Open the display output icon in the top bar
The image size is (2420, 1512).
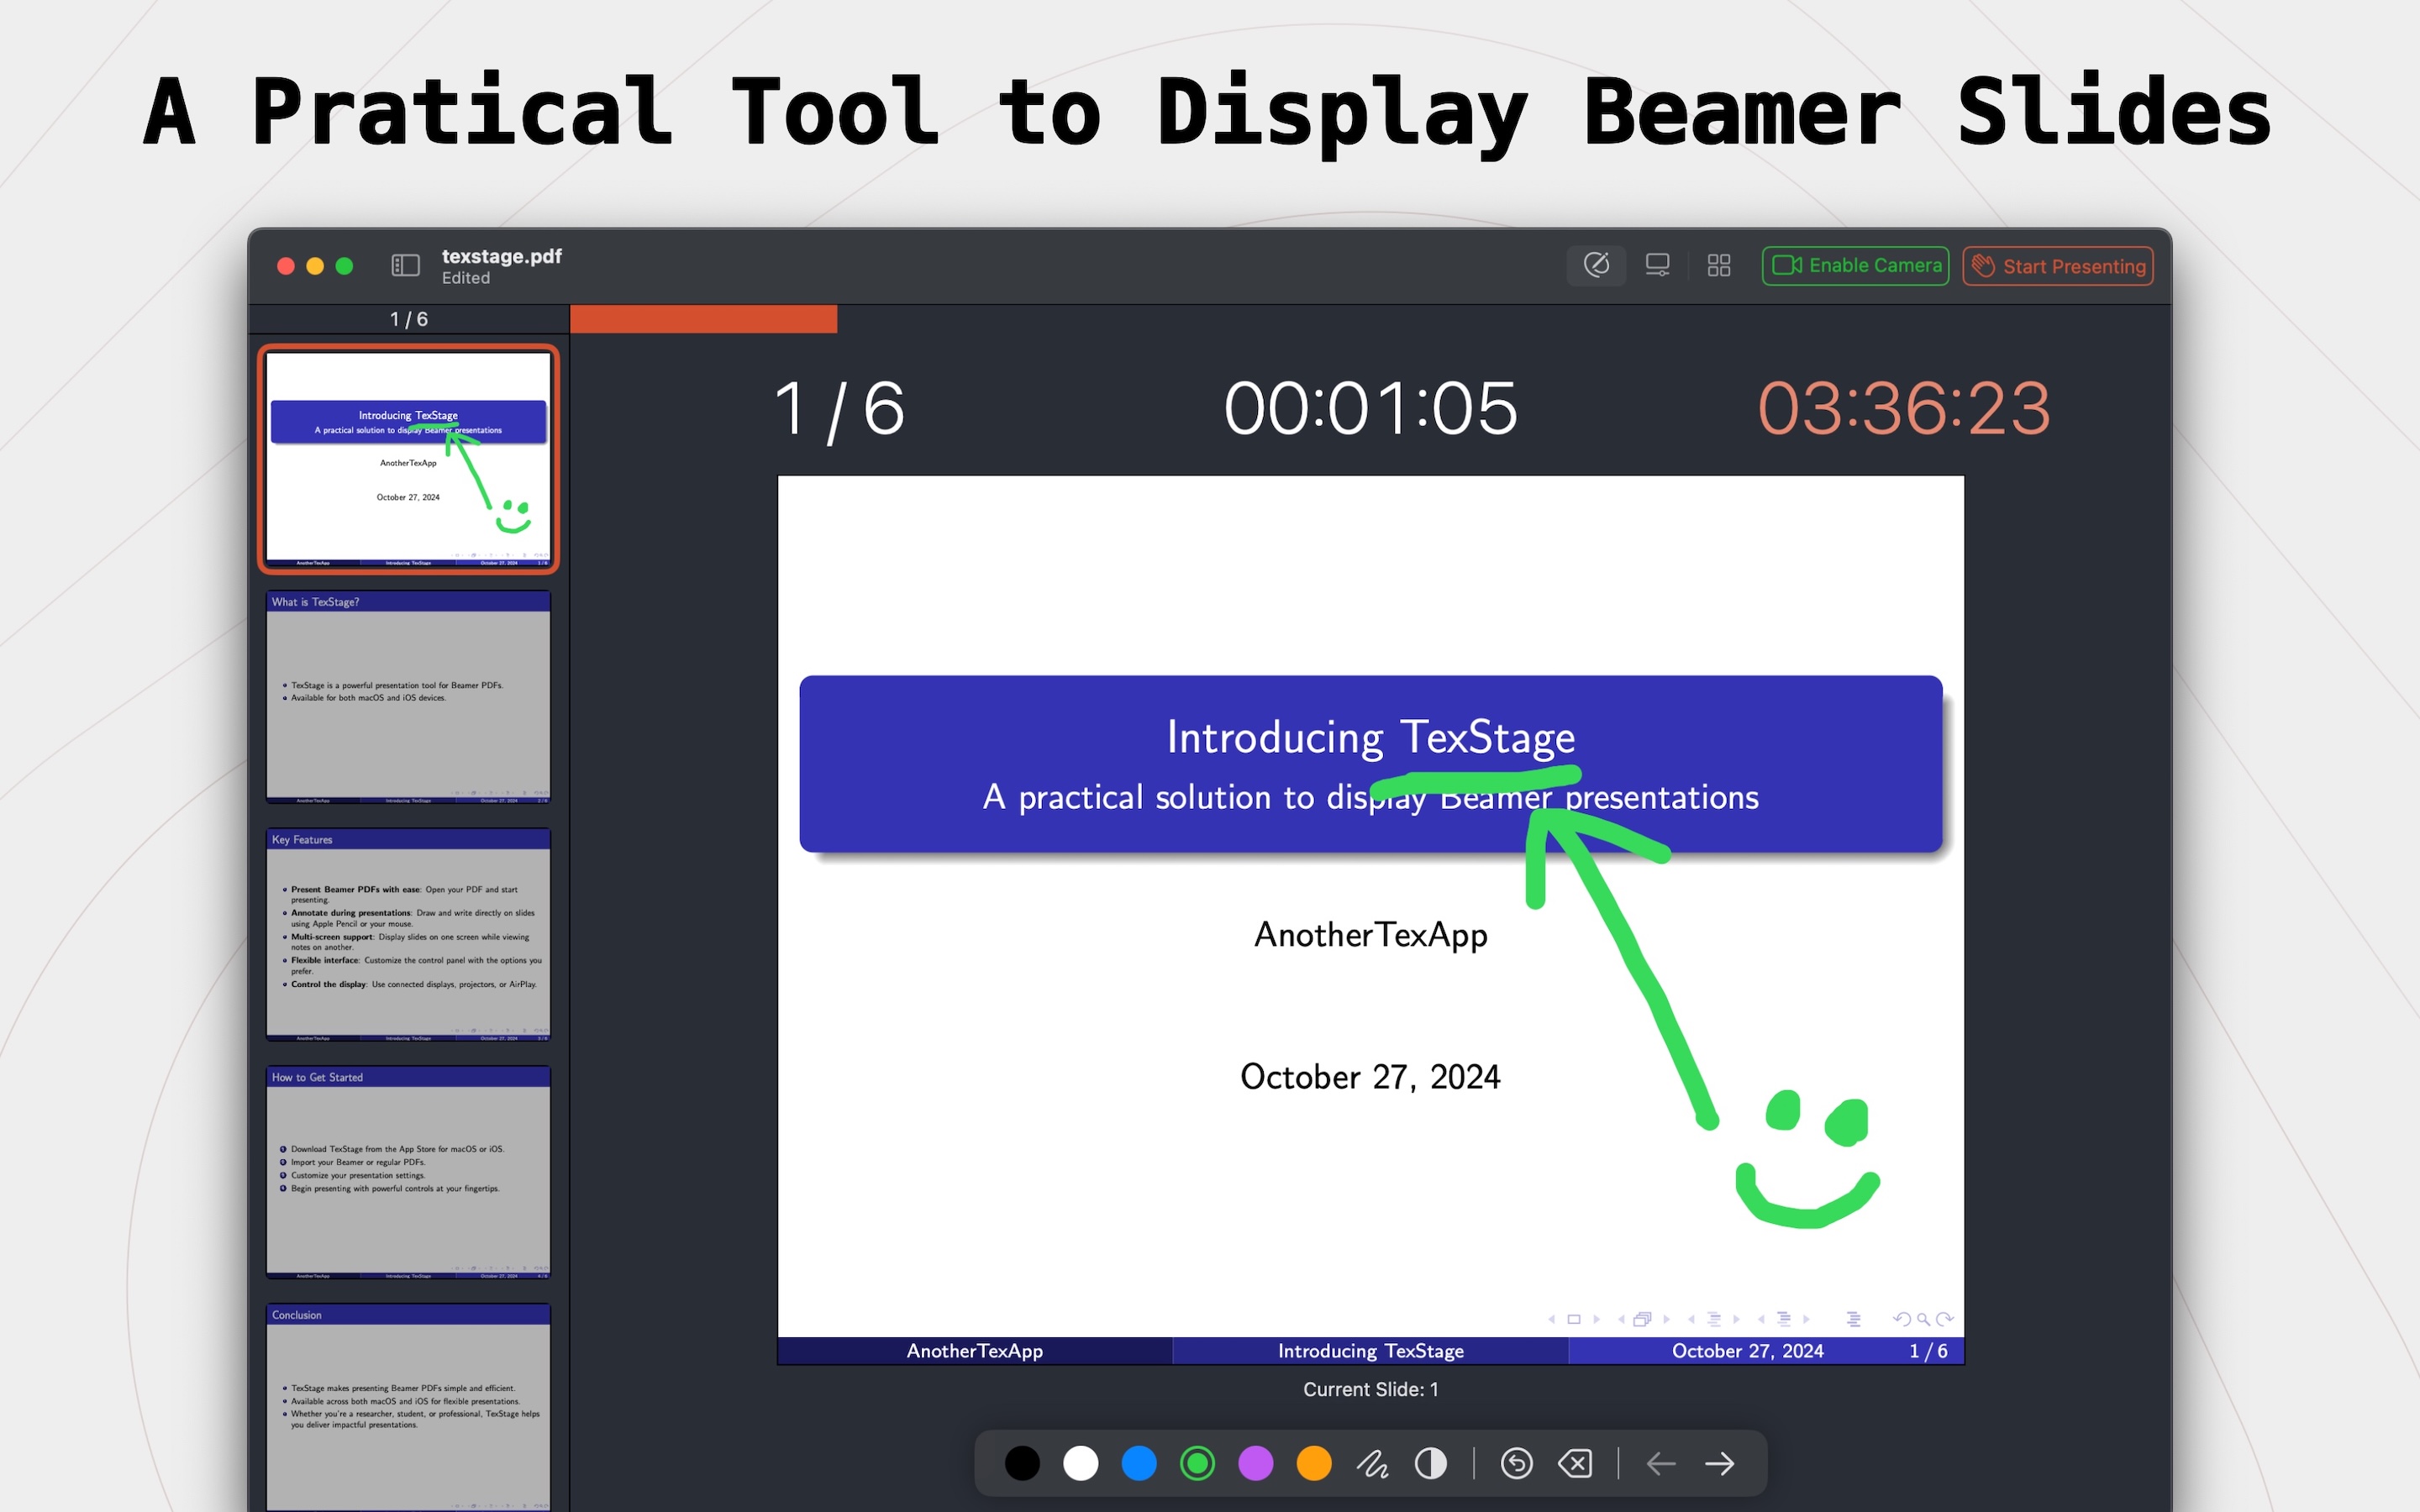[x=1657, y=265]
